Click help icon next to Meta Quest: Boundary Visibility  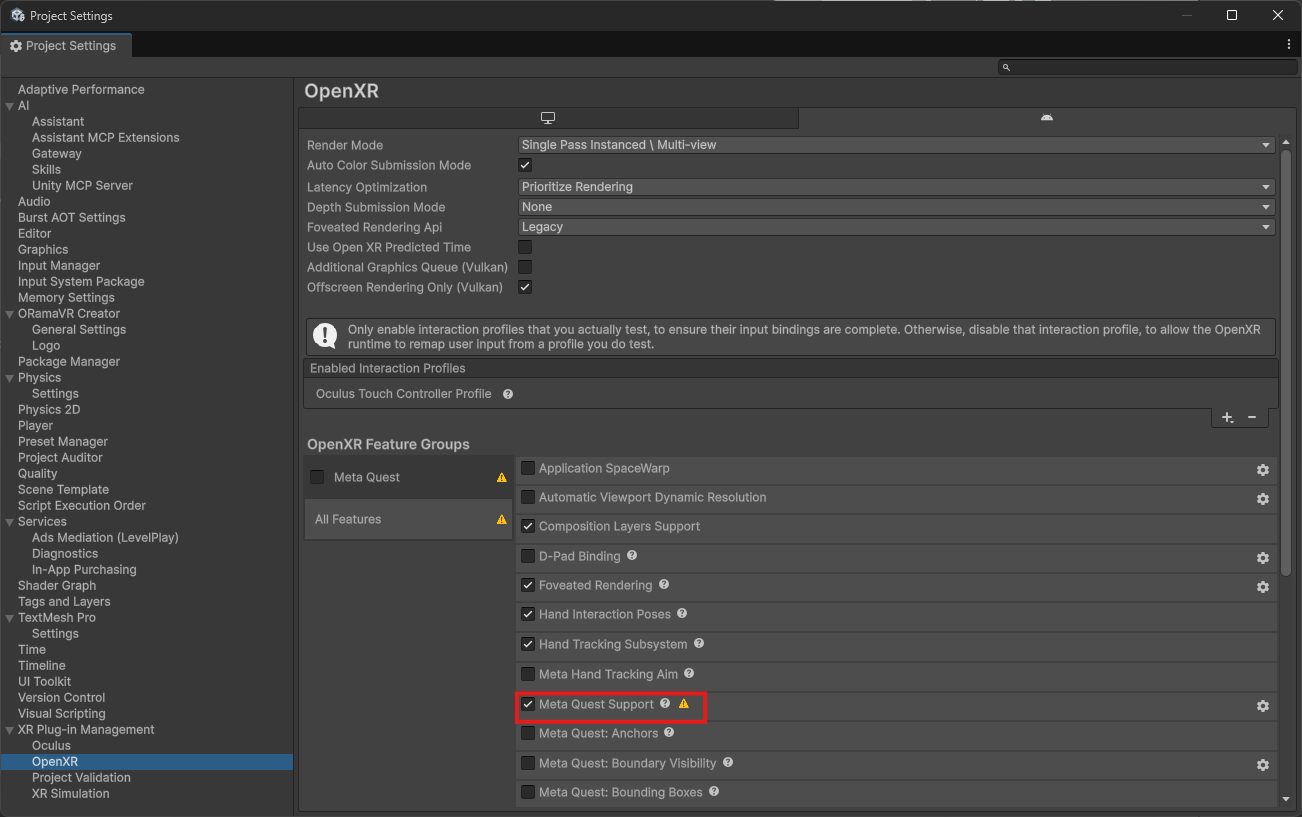[x=728, y=762]
